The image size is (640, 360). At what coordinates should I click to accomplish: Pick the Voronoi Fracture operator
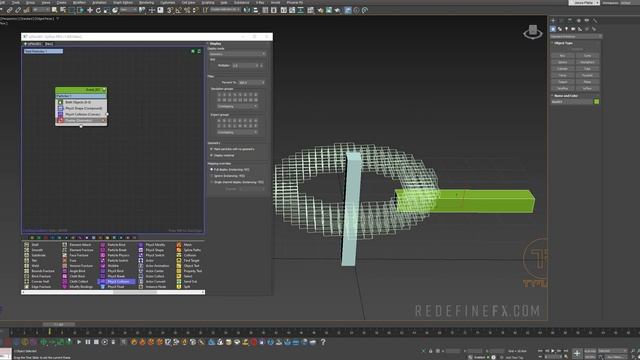point(78,266)
